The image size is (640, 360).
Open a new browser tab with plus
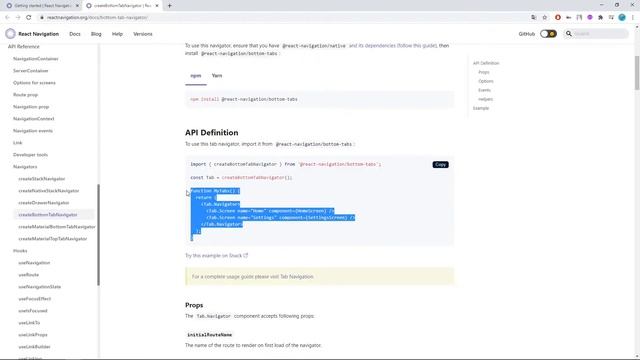coord(169,6)
